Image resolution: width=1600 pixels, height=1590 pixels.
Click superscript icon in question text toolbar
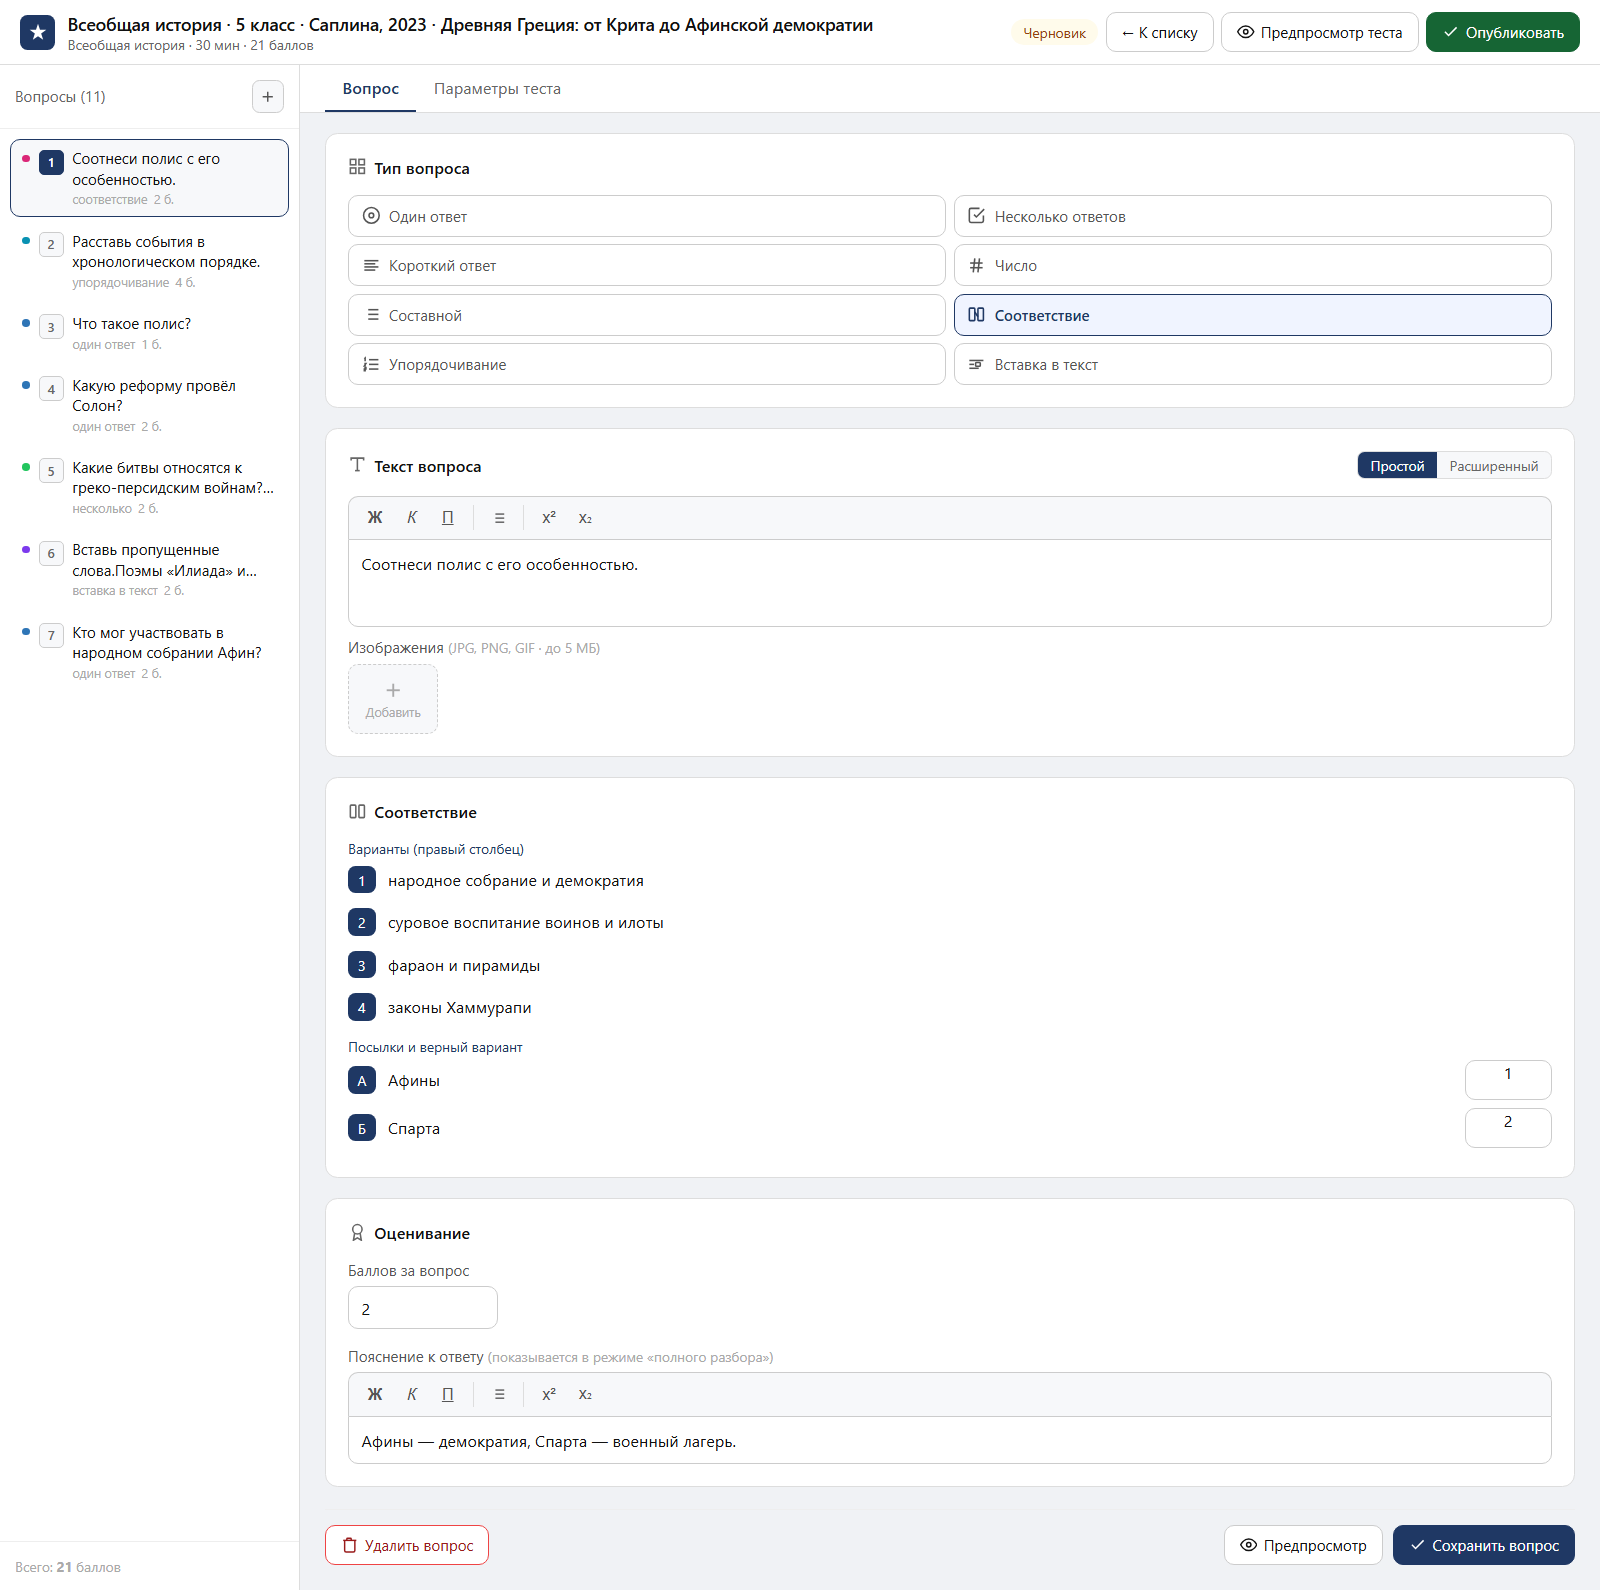coord(549,518)
